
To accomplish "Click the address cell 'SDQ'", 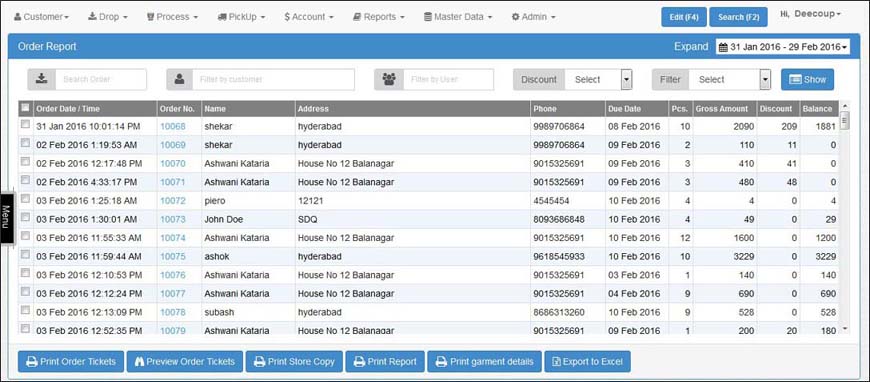I will [307, 219].
